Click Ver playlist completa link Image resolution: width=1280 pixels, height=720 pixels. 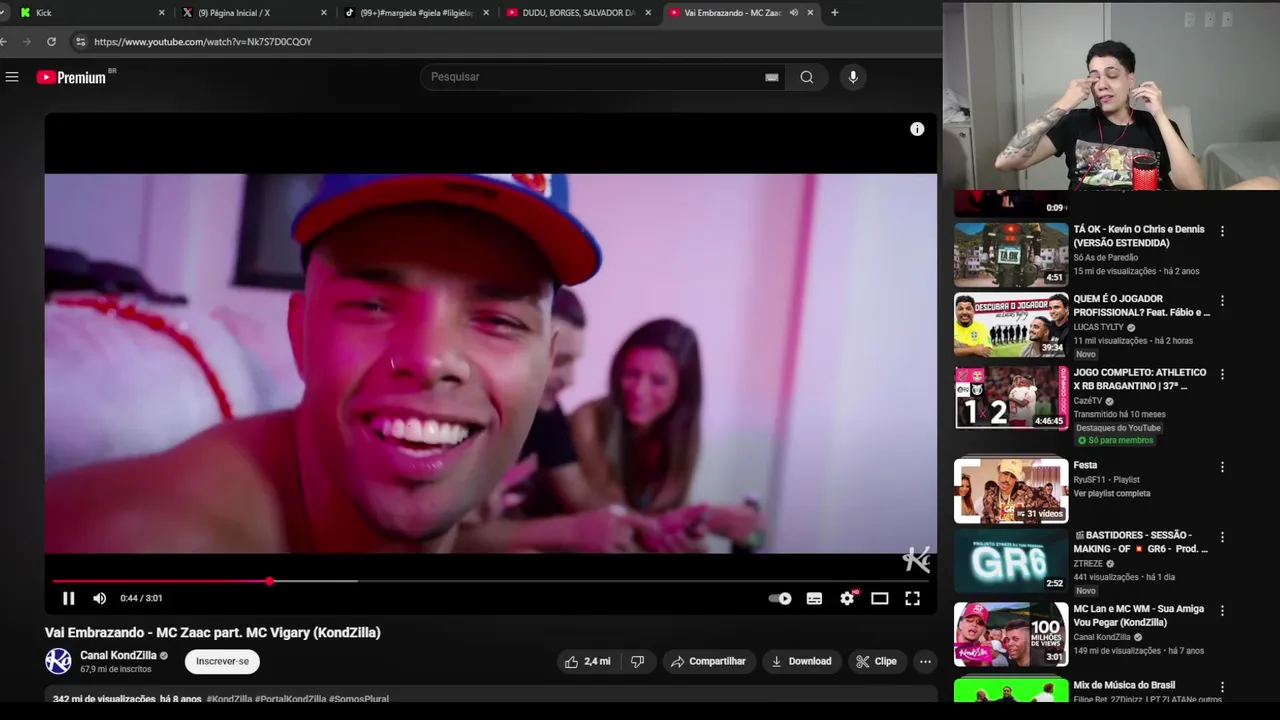pyautogui.click(x=1112, y=493)
